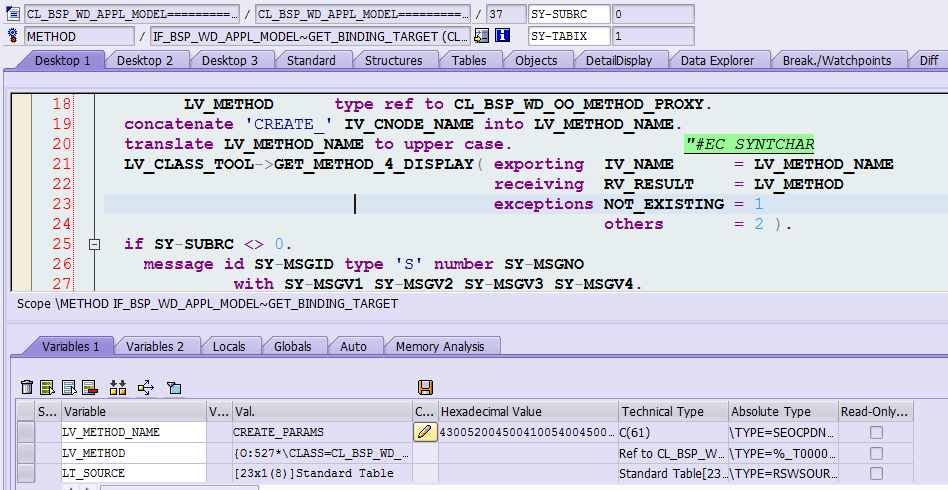Click the delete row icon with red bar
This screenshot has height=490, width=948.
[90, 387]
